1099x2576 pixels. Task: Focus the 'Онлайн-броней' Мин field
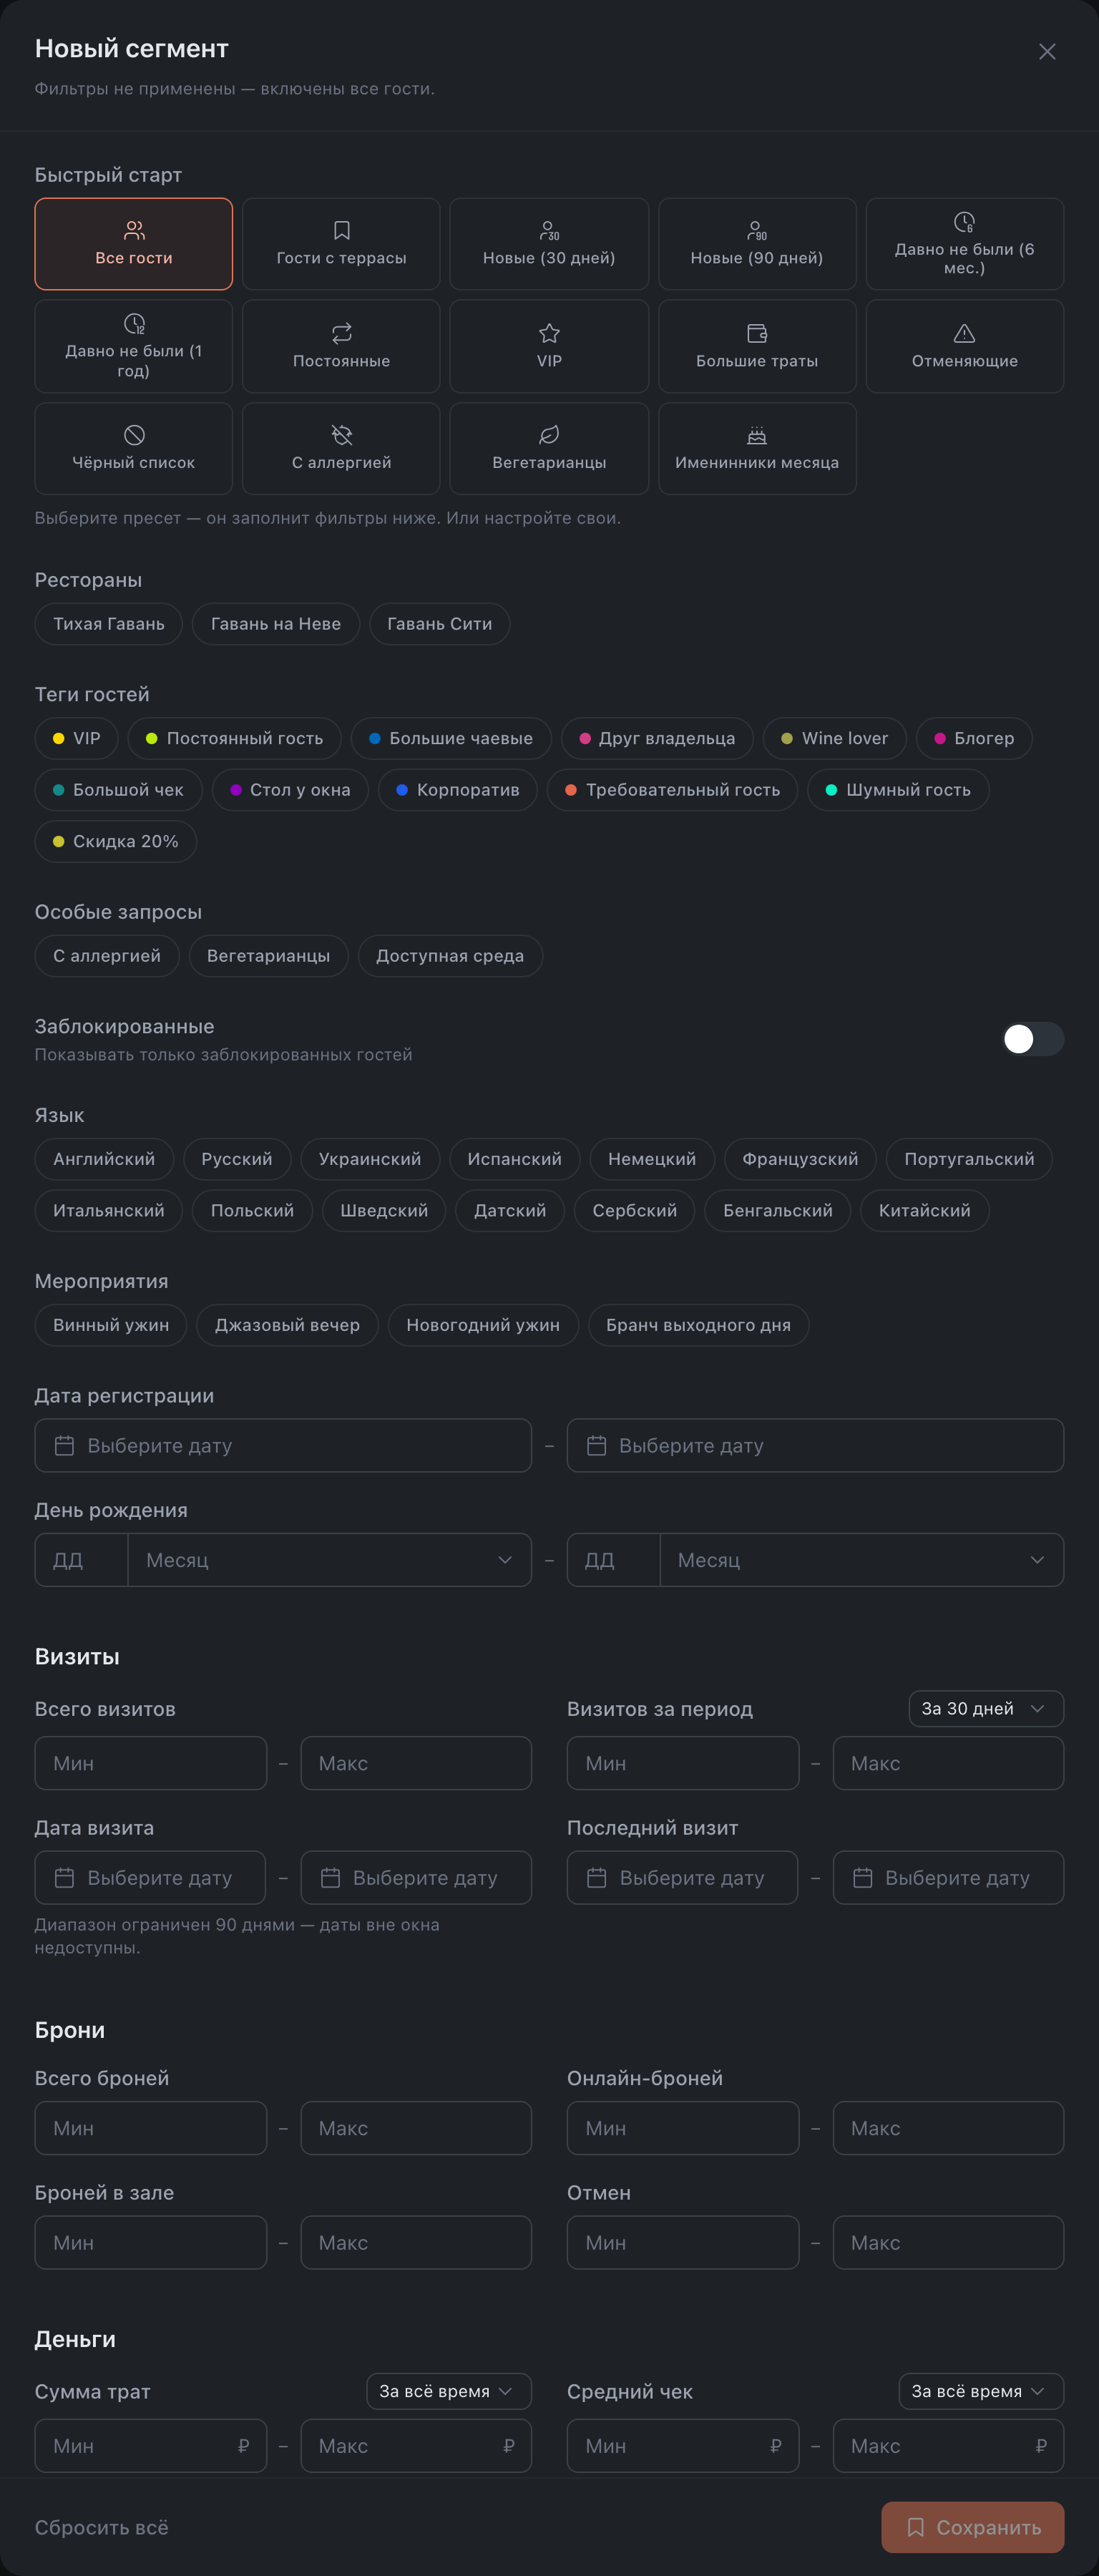coord(683,2128)
